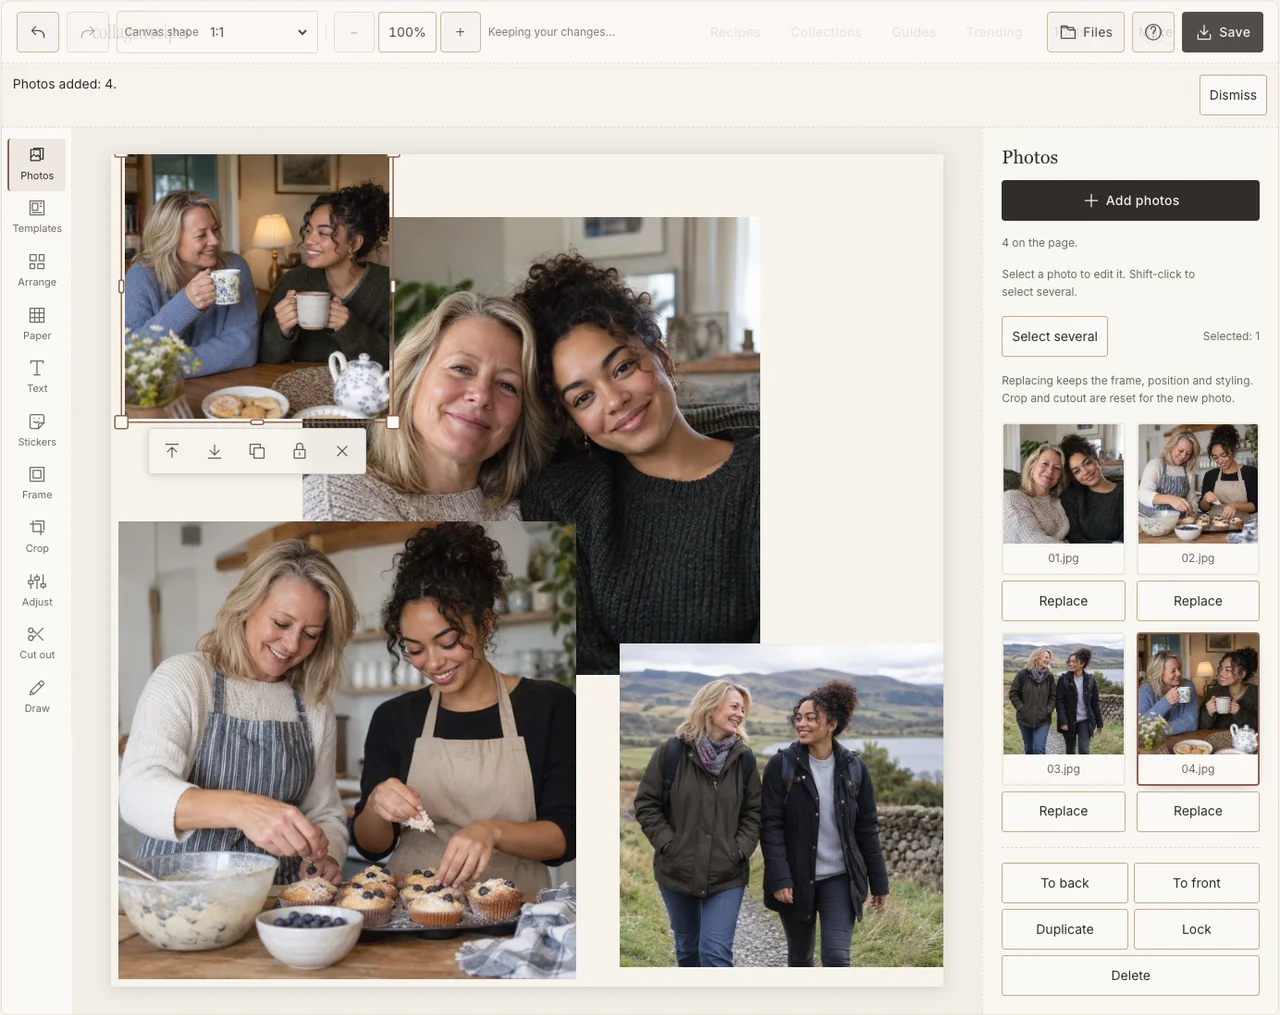The height and width of the screenshot is (1015, 1280).
Task: Open the Templates tool
Action: click(37, 217)
